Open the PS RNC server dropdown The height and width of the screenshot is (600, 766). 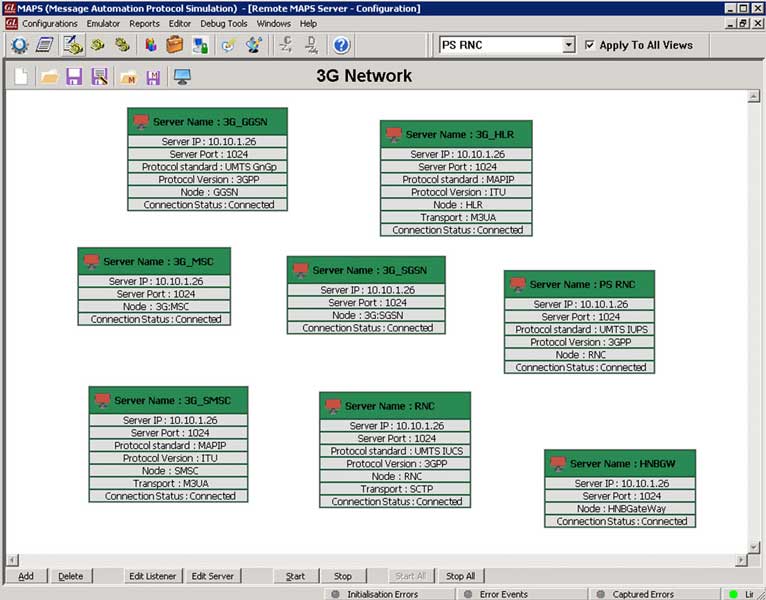(x=568, y=45)
